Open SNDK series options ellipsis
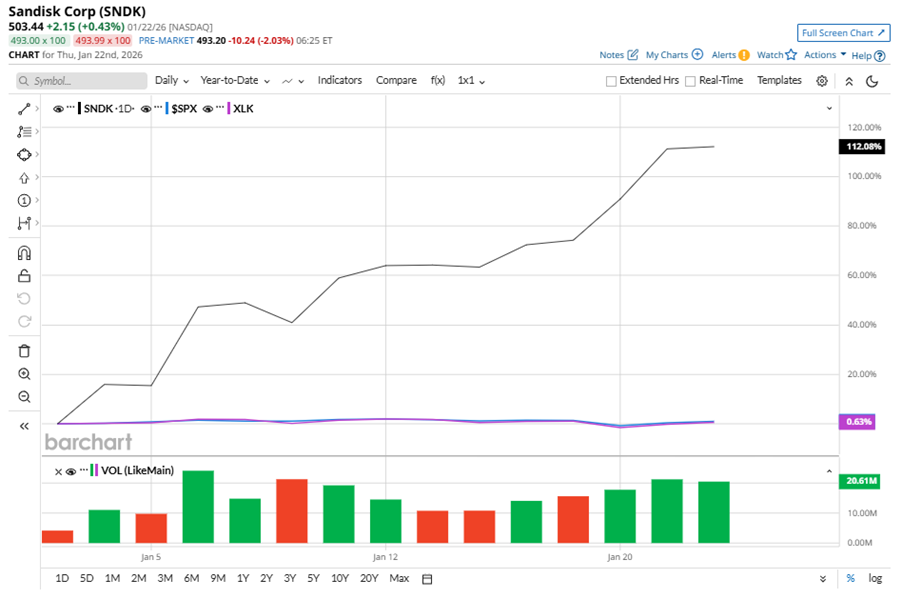The image size is (902, 599). [70, 108]
